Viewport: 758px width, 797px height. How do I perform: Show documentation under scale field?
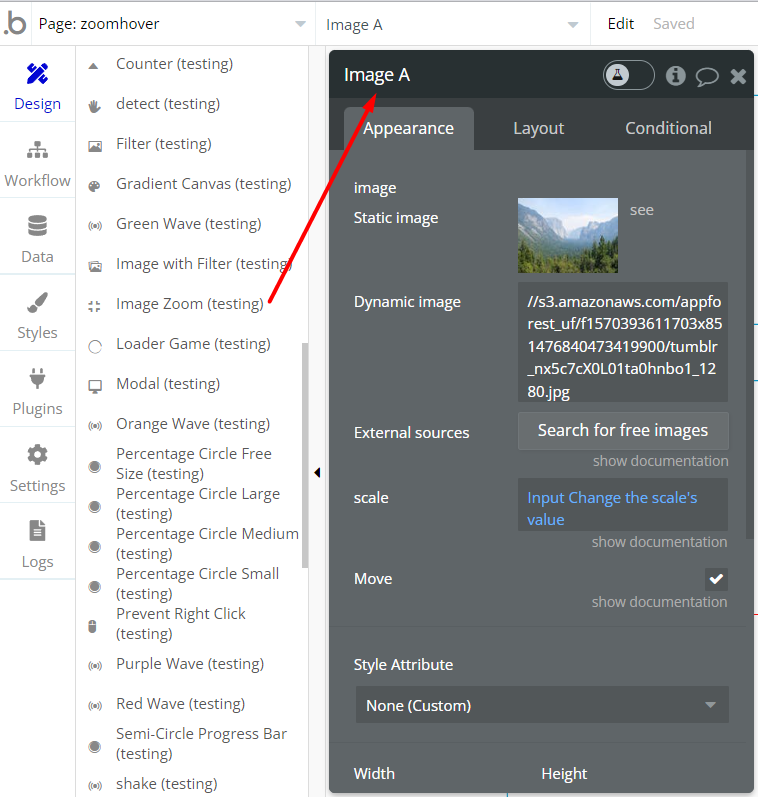point(659,542)
